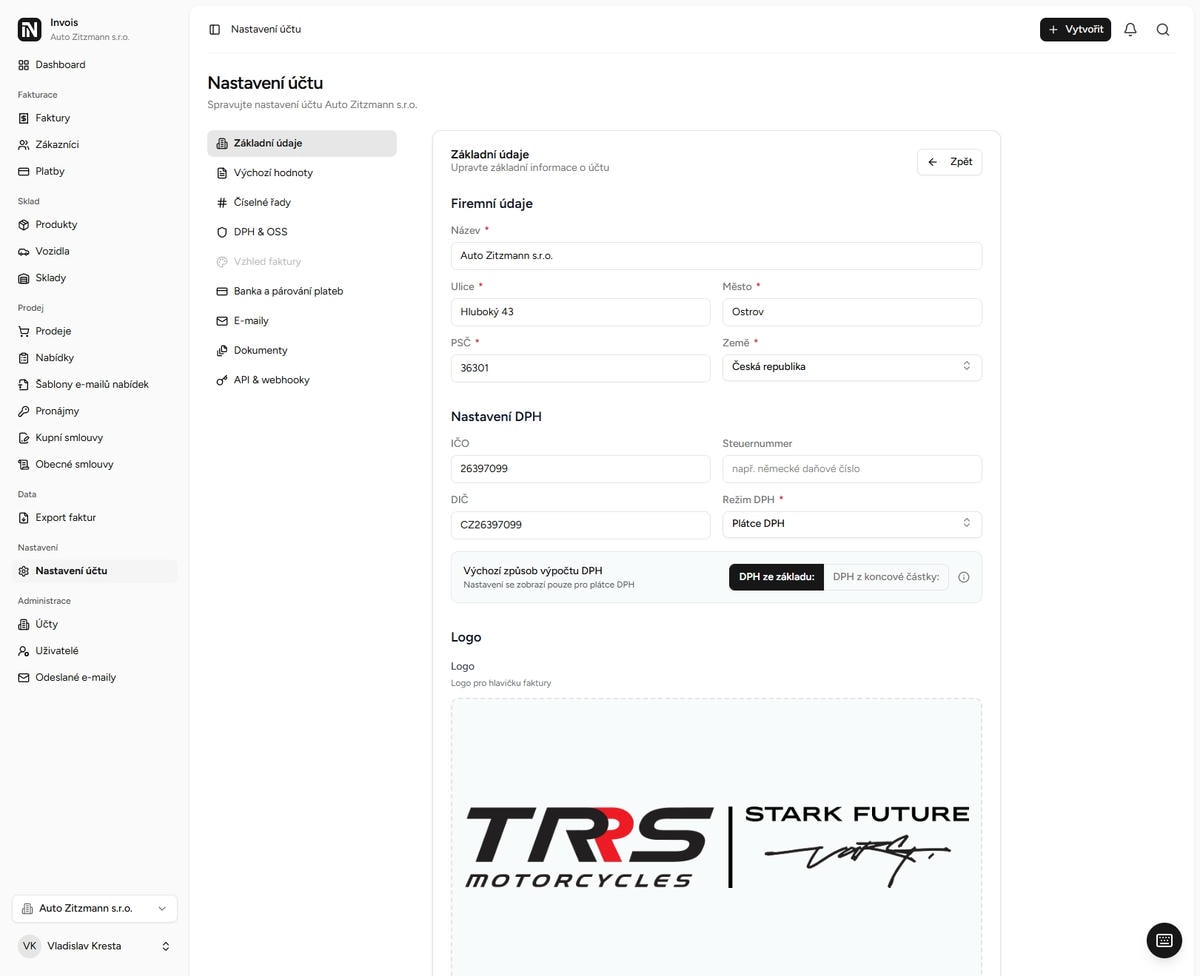The width and height of the screenshot is (1200, 976).
Task: Click the Export faktur icon
Action: point(24,518)
